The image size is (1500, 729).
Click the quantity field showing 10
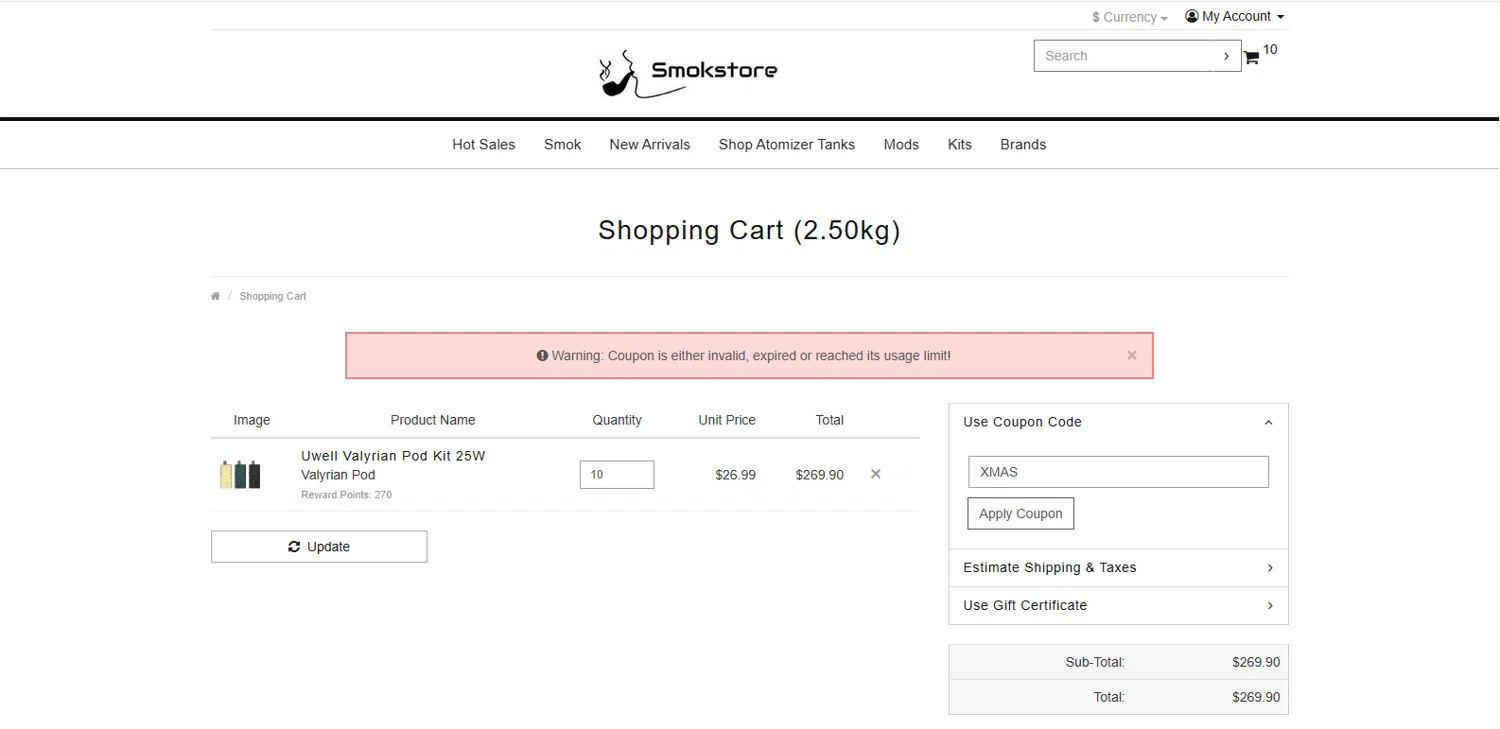[617, 474]
